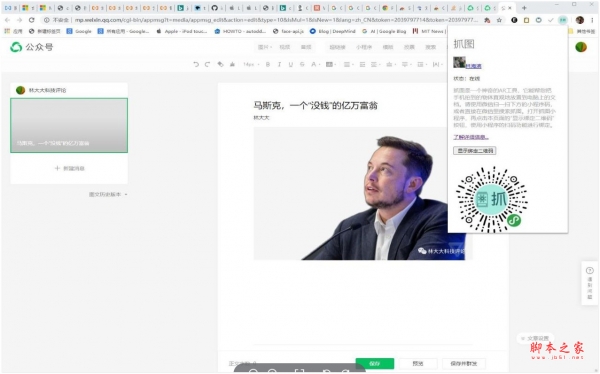Open the paragraph spacing-after dropdown
Viewport: 600px width, 374px height.
(x=406, y=64)
